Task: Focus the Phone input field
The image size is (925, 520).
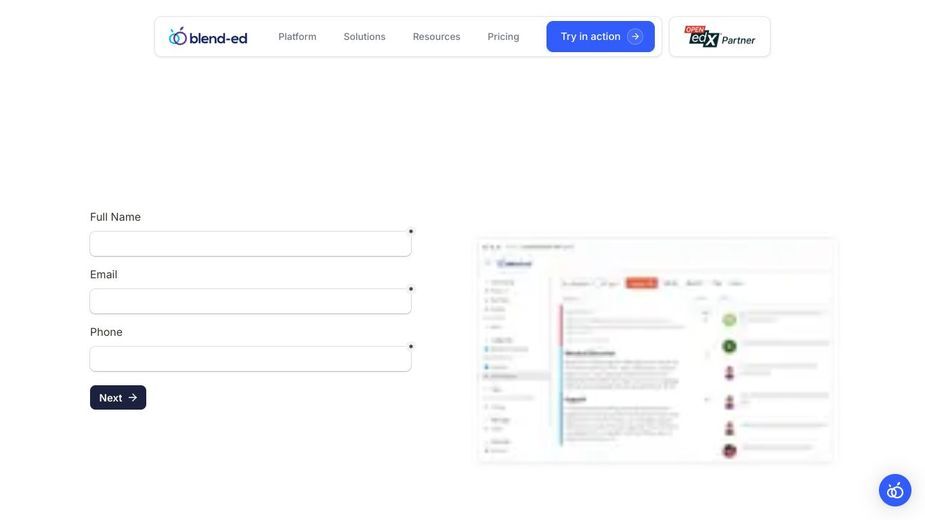Action: point(250,359)
